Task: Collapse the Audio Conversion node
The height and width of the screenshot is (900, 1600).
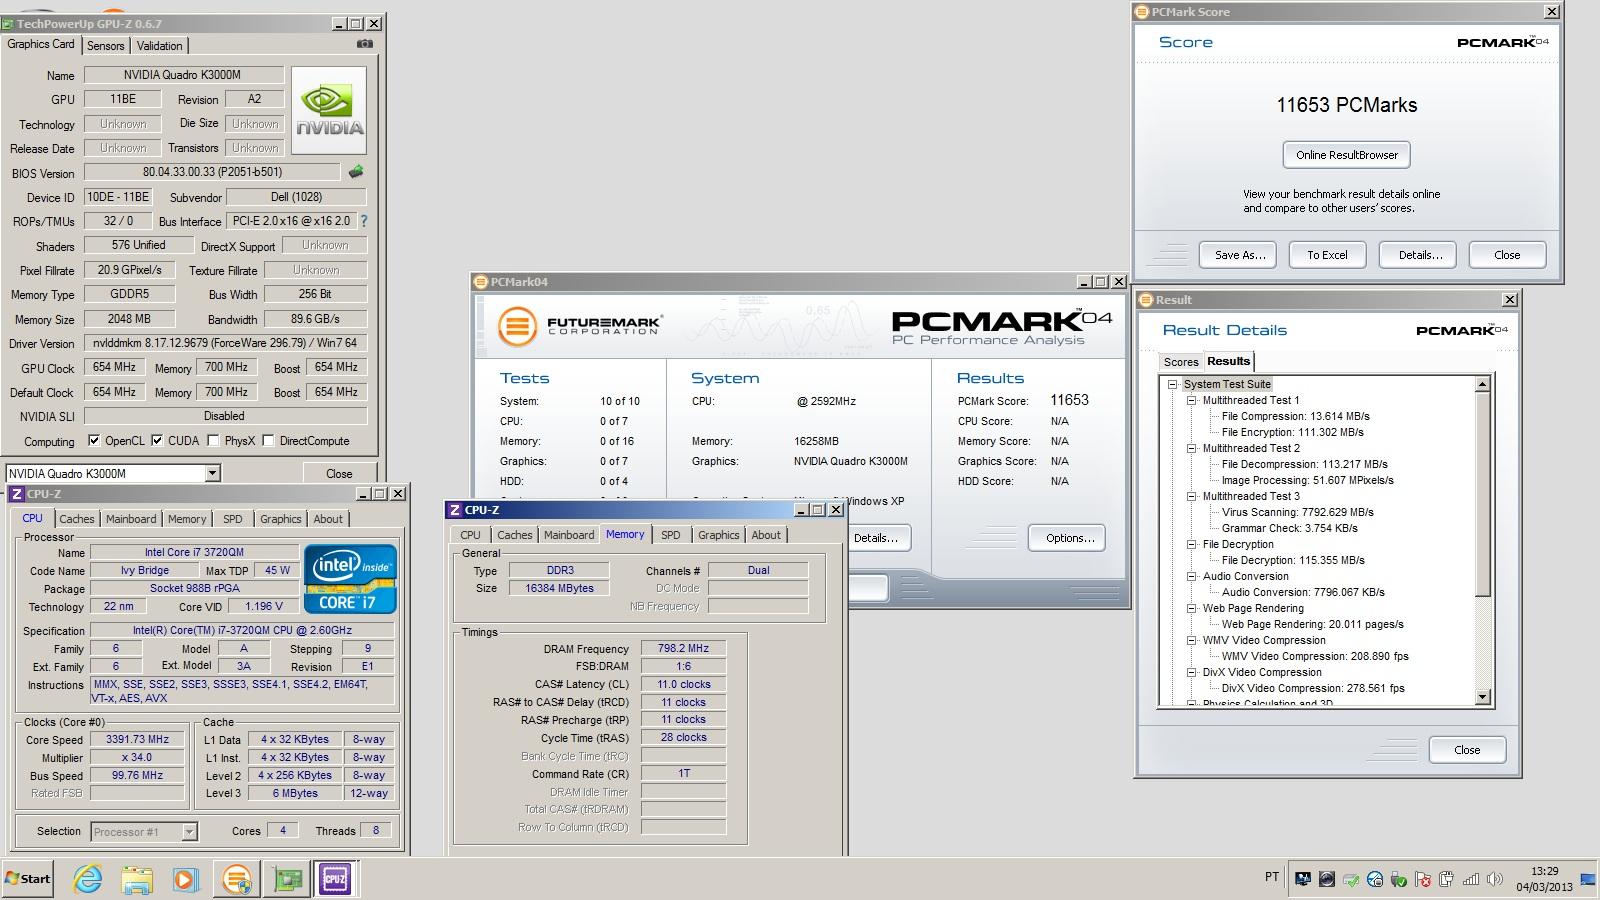Action: pos(1192,576)
